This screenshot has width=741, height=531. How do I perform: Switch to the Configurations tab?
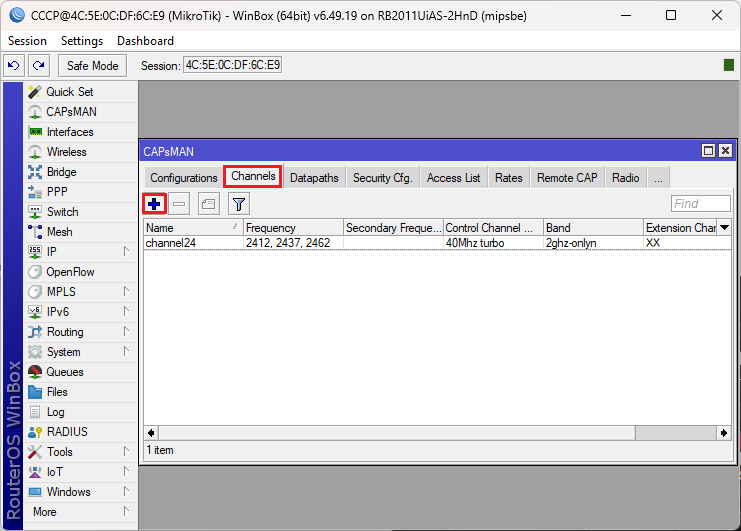coord(184,178)
